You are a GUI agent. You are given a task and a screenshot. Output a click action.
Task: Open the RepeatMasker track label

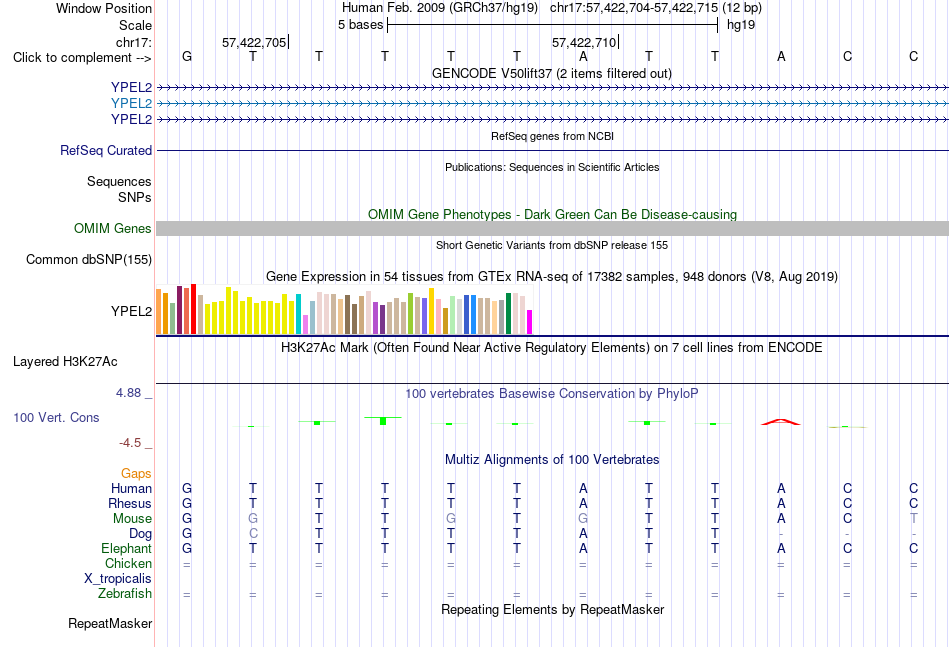tap(110, 623)
